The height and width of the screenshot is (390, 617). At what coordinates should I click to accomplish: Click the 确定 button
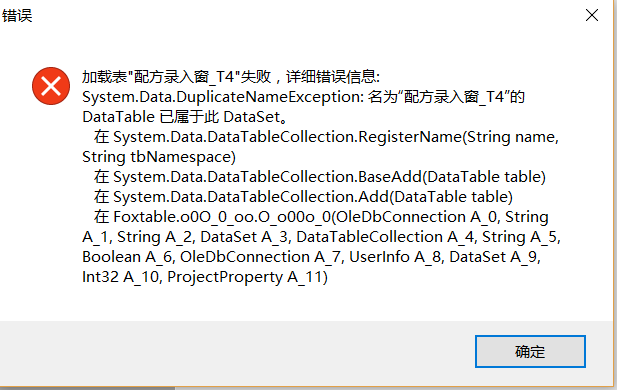click(x=530, y=351)
